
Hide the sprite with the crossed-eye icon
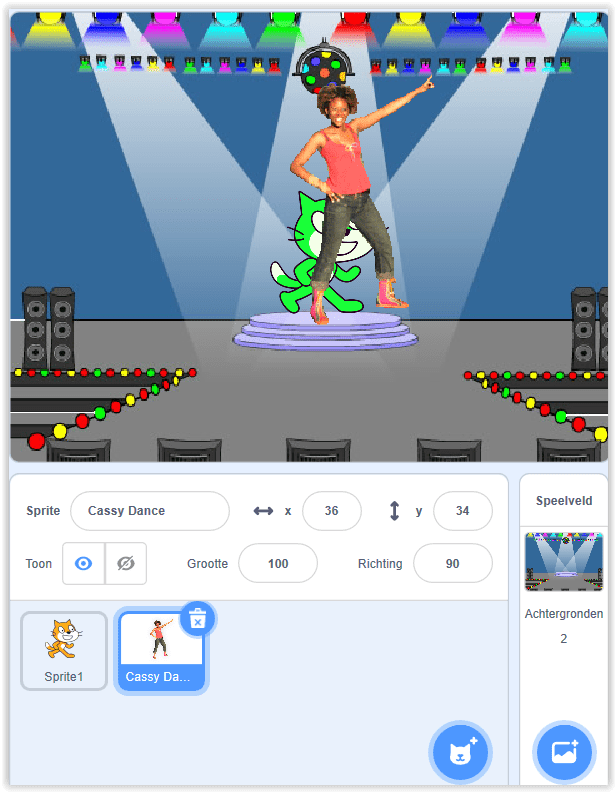pyautogui.click(x=126, y=563)
